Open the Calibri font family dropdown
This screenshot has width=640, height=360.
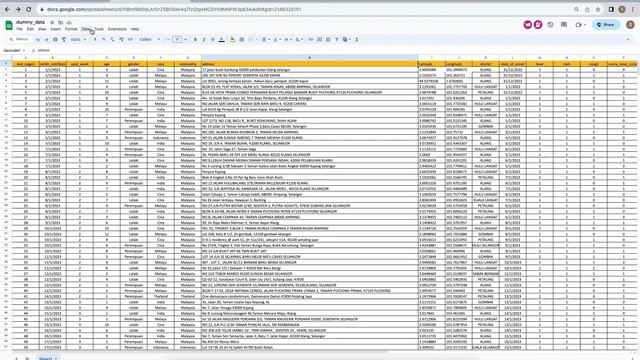[149, 40]
